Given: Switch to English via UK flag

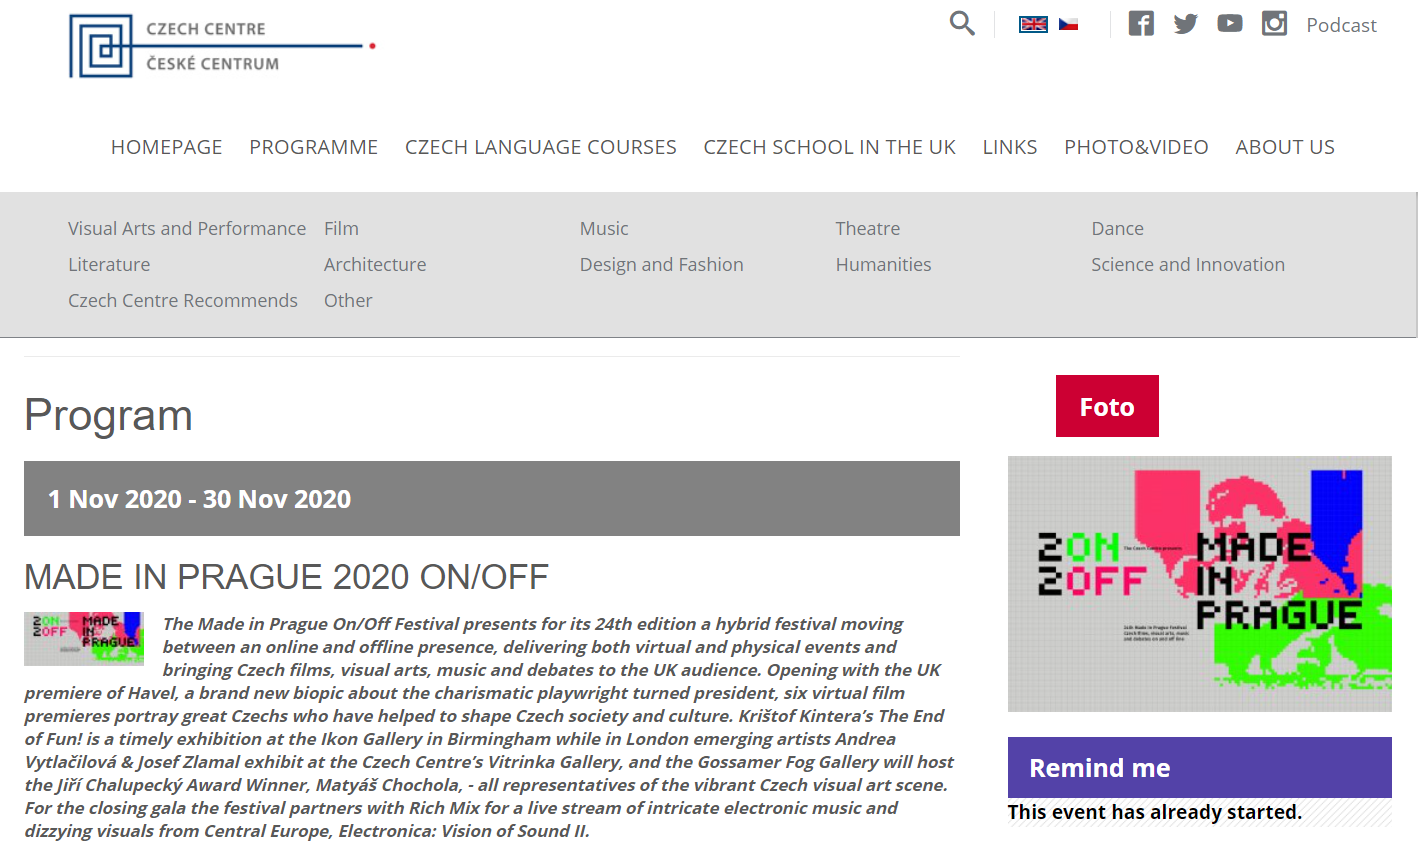Looking at the screenshot, I should click(x=1033, y=24).
